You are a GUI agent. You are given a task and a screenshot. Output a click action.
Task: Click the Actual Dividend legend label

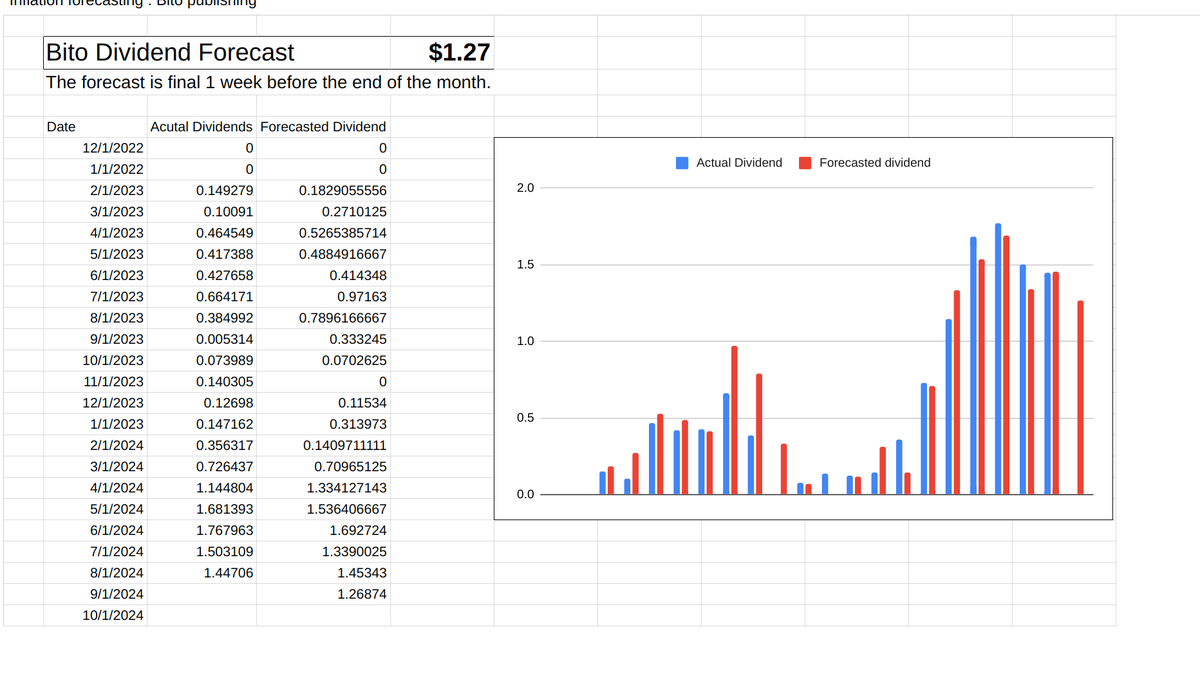739,163
